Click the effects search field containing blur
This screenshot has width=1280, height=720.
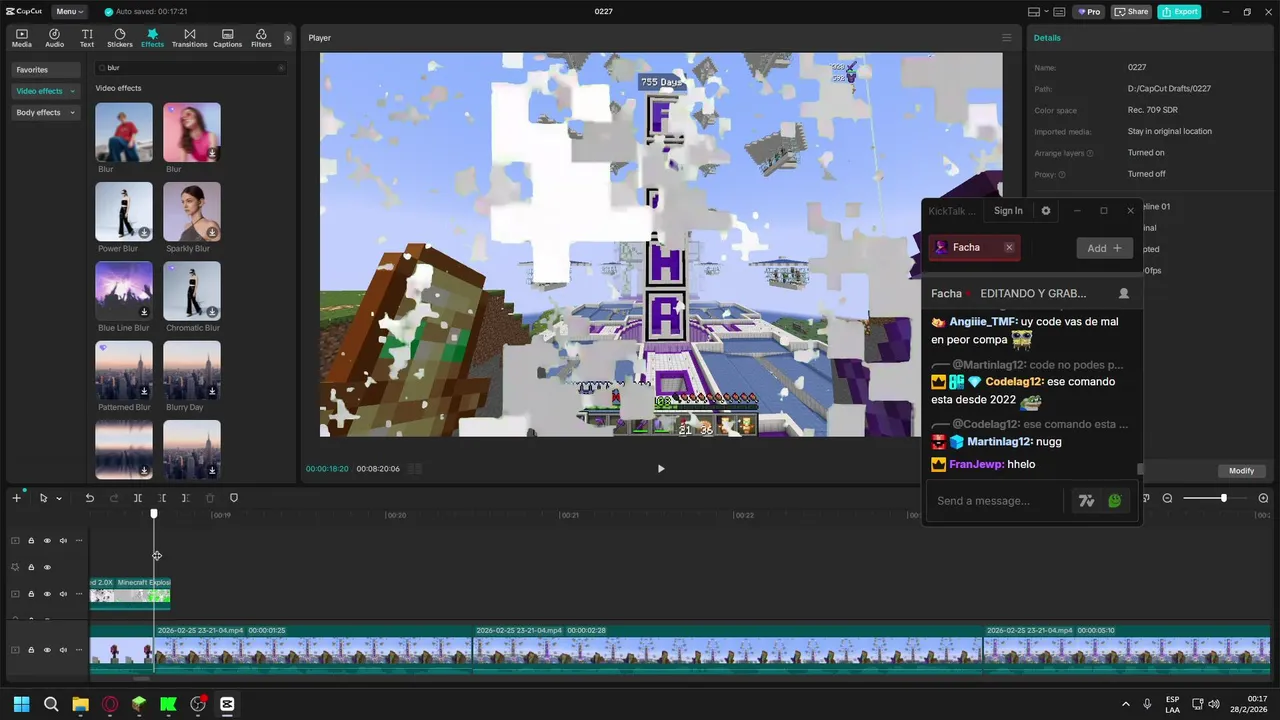[190, 68]
